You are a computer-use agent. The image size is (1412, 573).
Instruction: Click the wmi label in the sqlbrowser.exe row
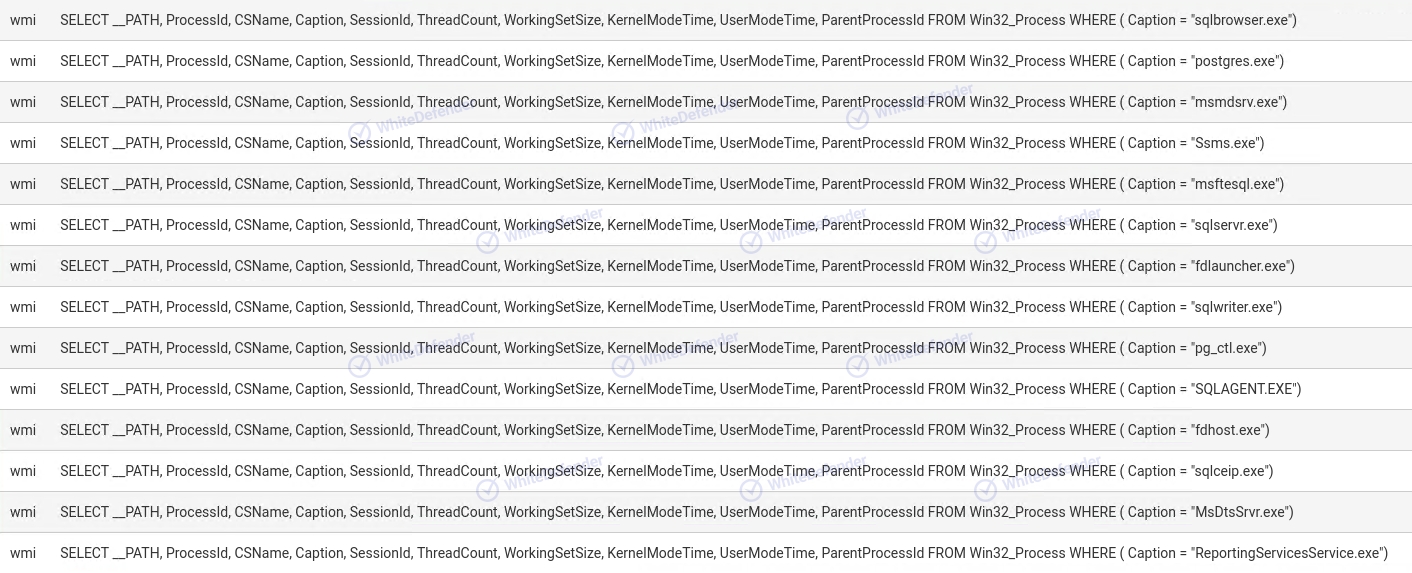coord(23,20)
